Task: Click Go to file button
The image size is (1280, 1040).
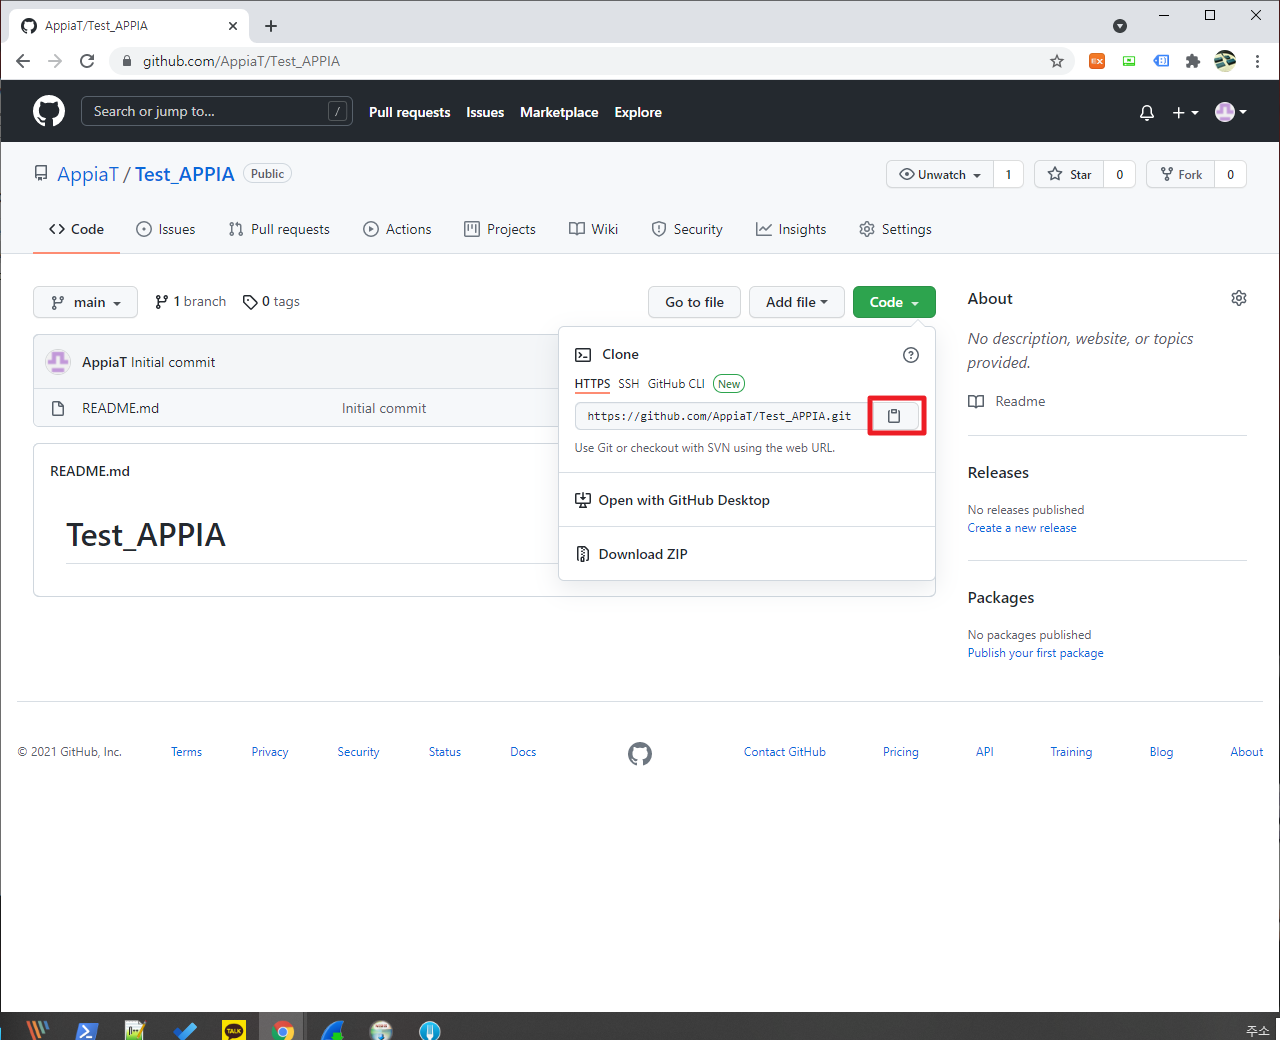Action: click(694, 302)
